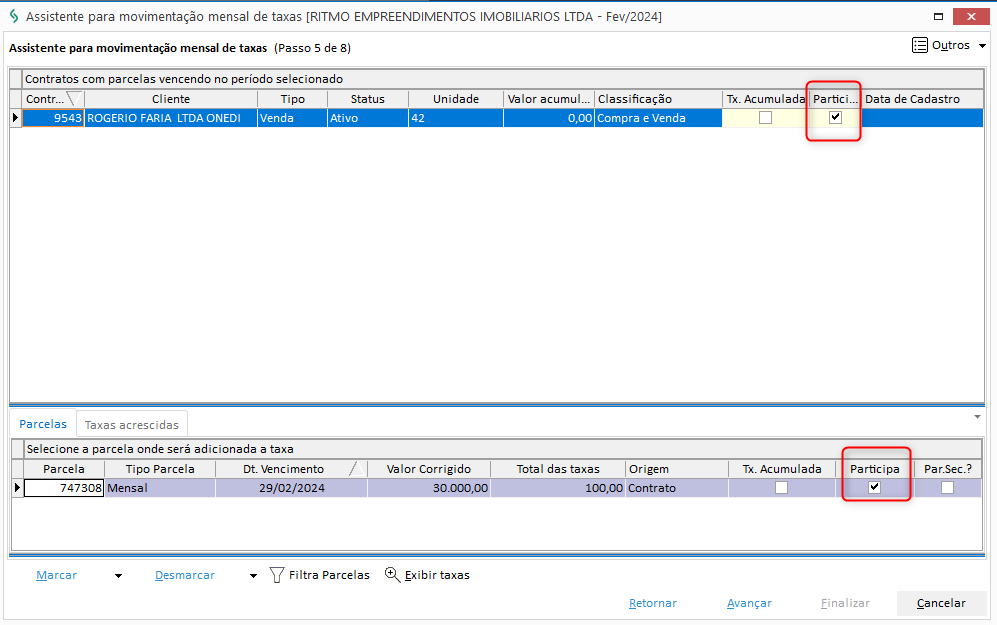Enable Par.Sec.? checkbox for parcela 747308
Screen dimensions: 997x625
point(947,488)
